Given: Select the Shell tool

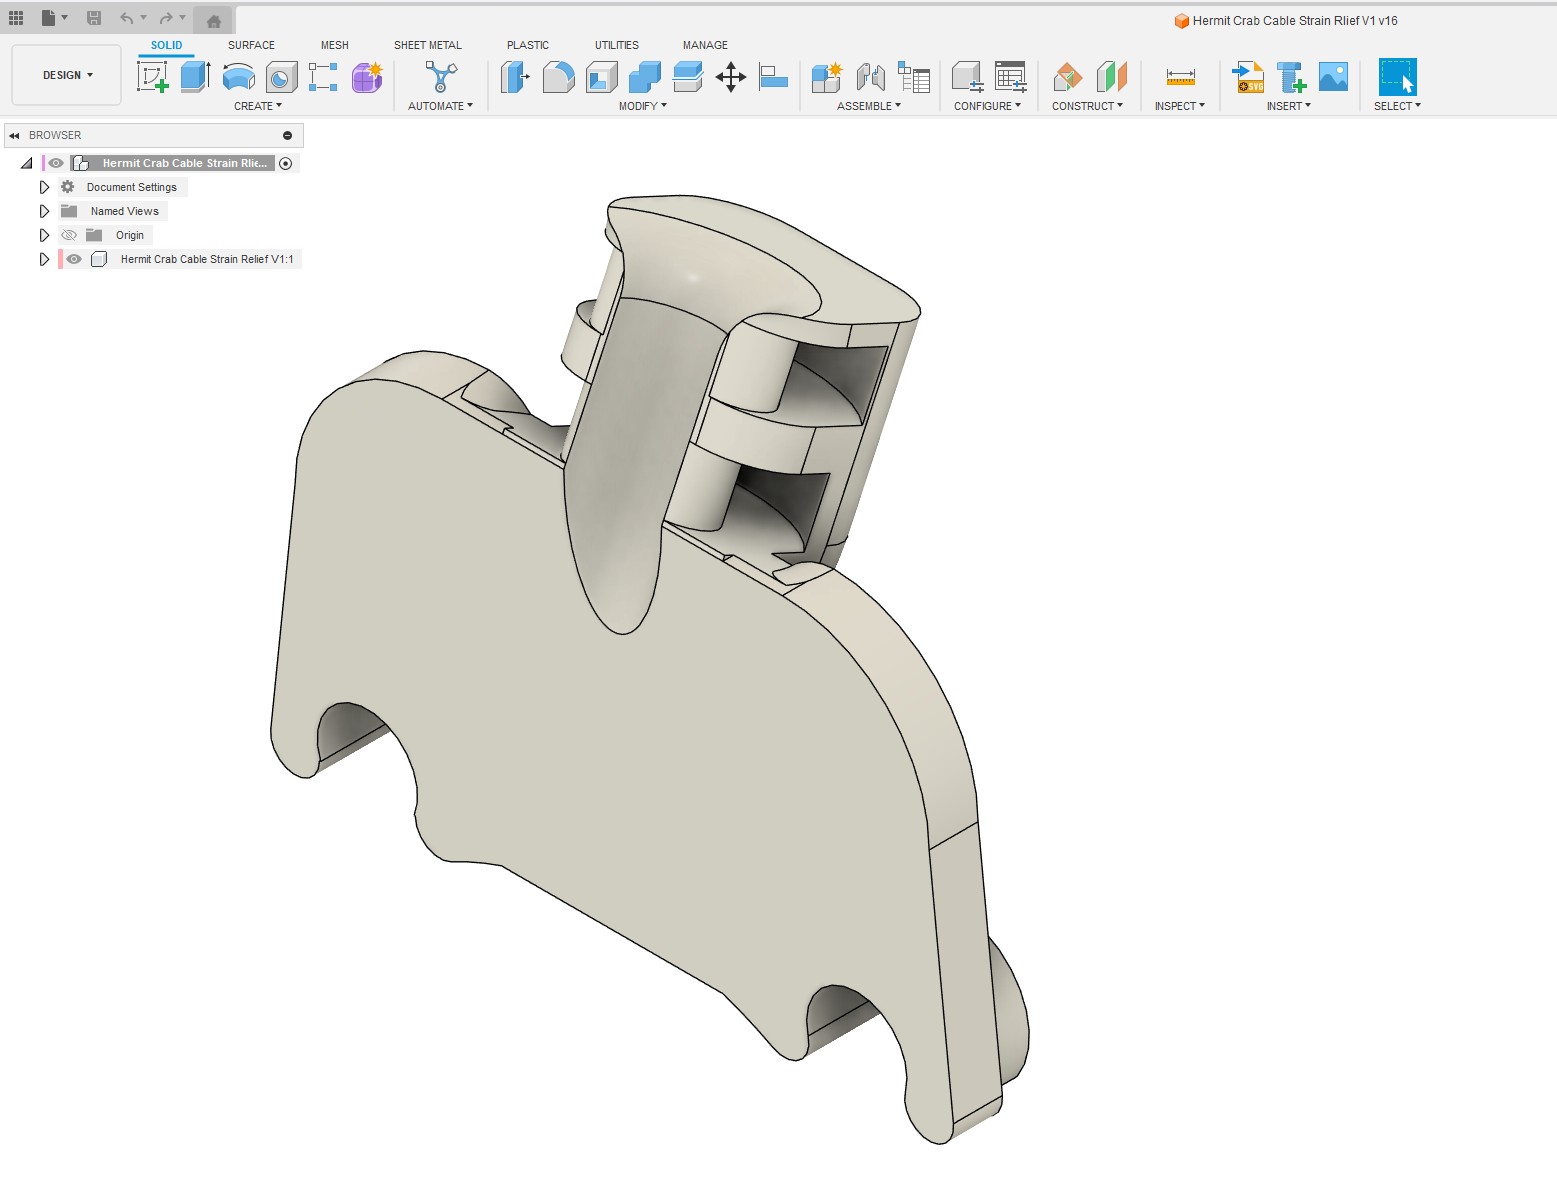Looking at the screenshot, I should pos(601,77).
